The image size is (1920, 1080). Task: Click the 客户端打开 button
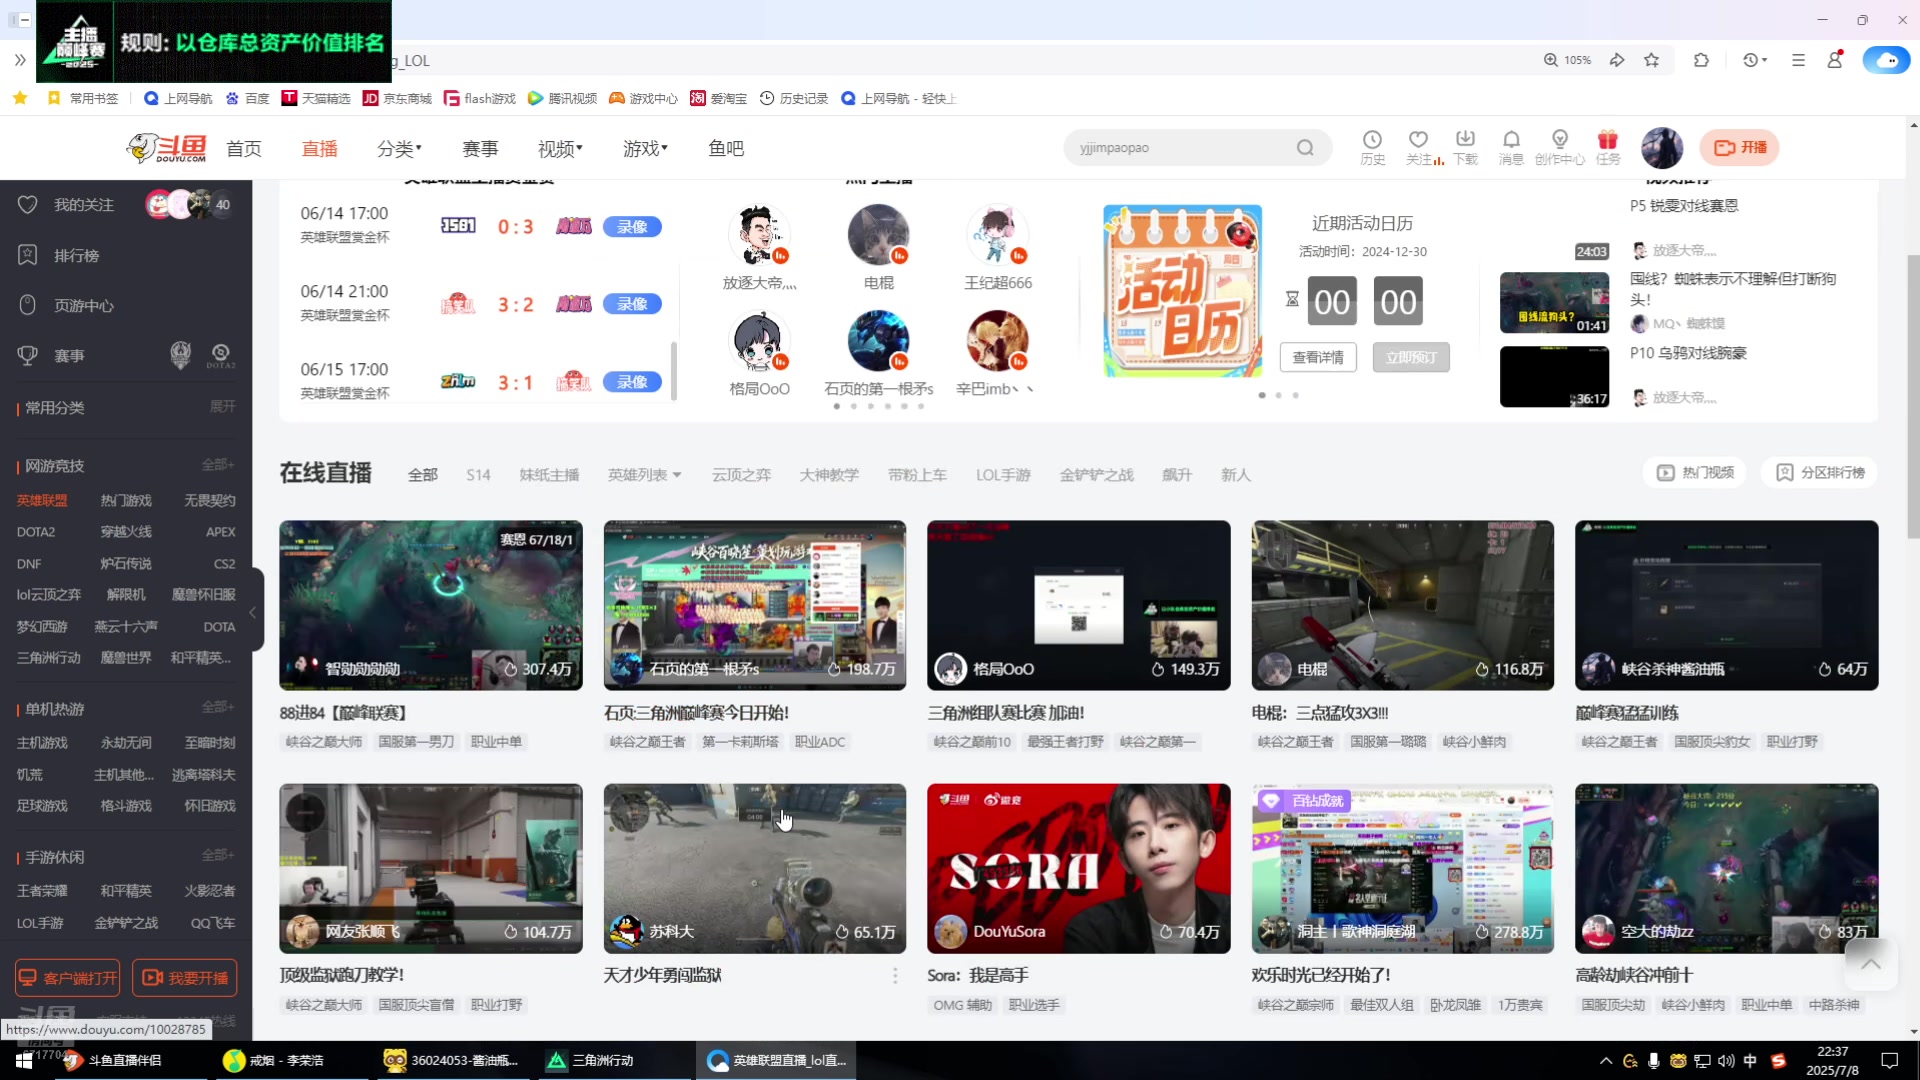tap(68, 978)
